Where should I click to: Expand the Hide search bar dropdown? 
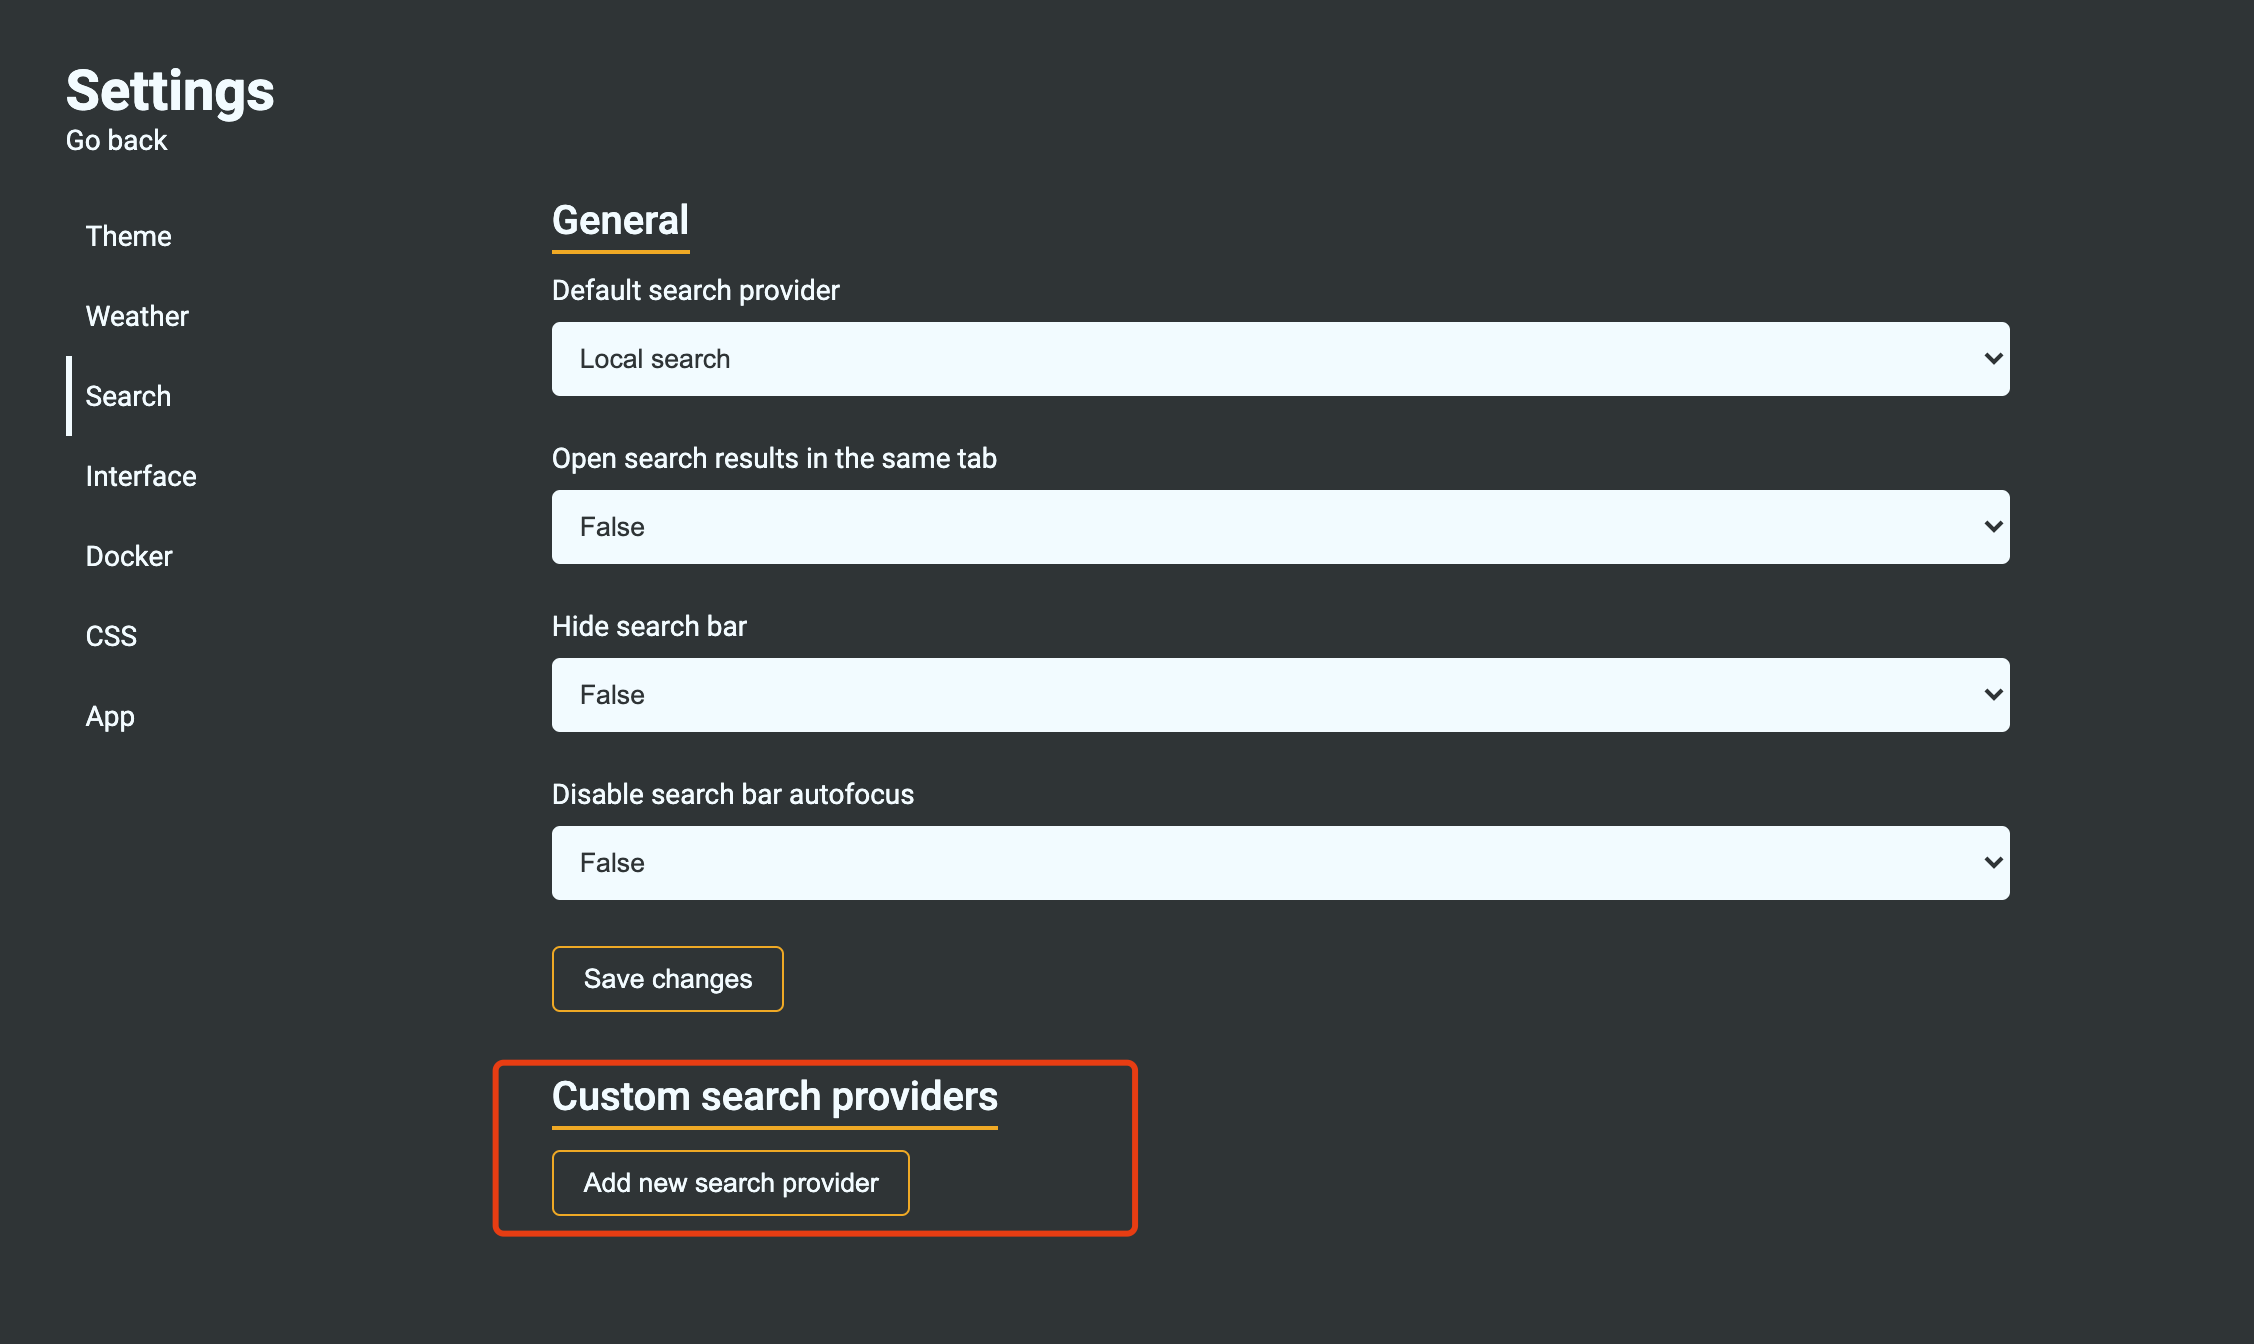(x=1280, y=695)
